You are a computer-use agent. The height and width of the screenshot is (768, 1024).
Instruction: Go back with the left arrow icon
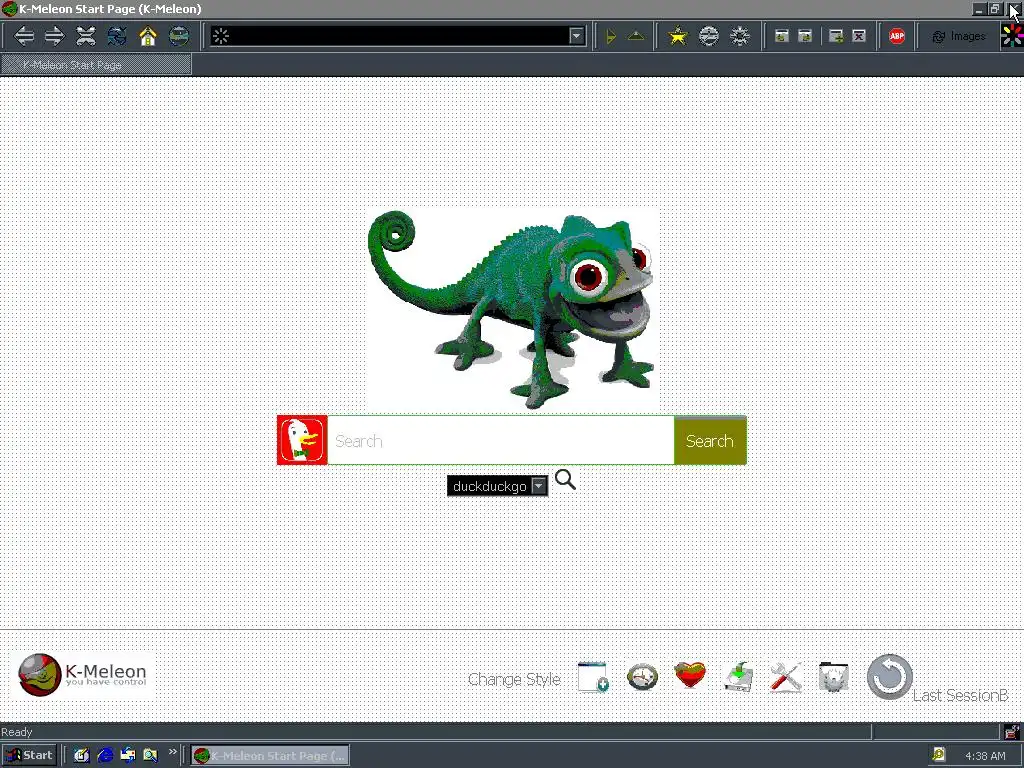tap(24, 36)
